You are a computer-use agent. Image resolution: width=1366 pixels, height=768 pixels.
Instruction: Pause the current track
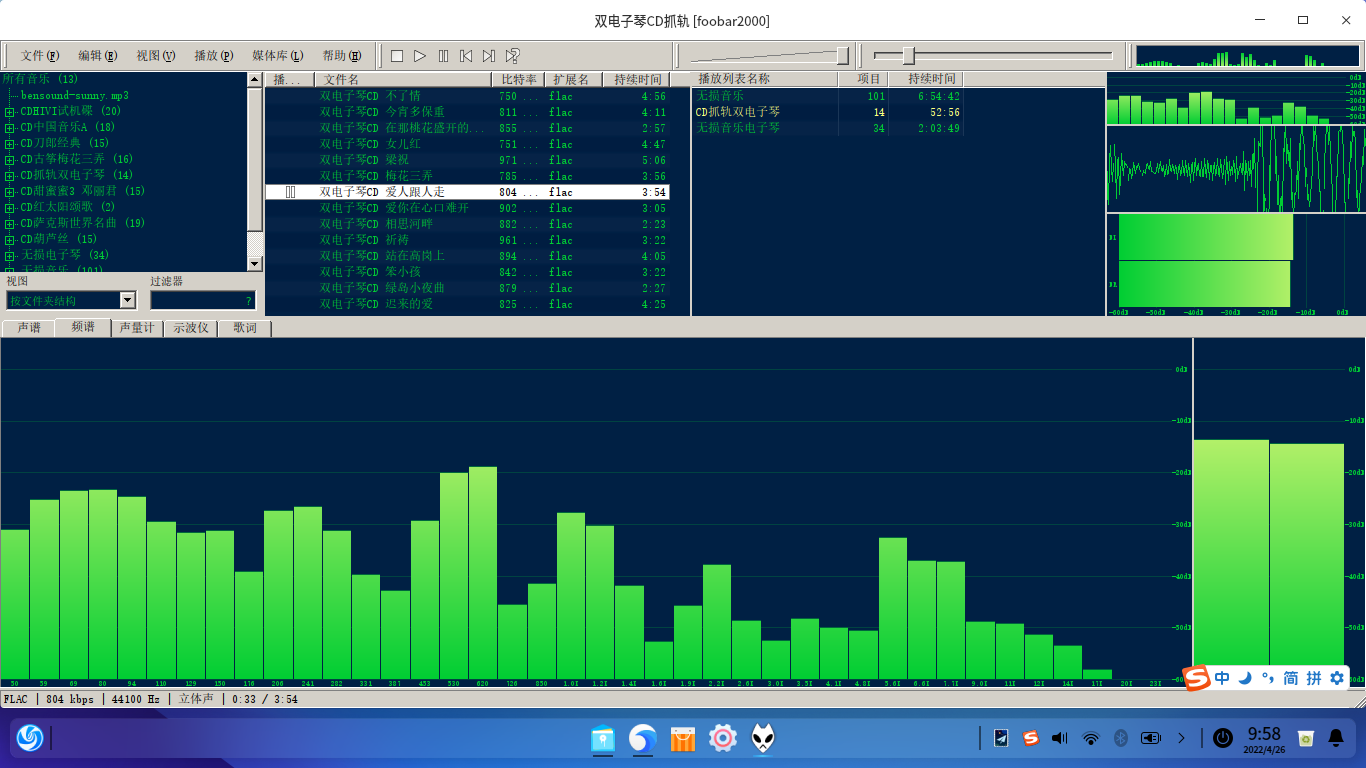[x=443, y=56]
